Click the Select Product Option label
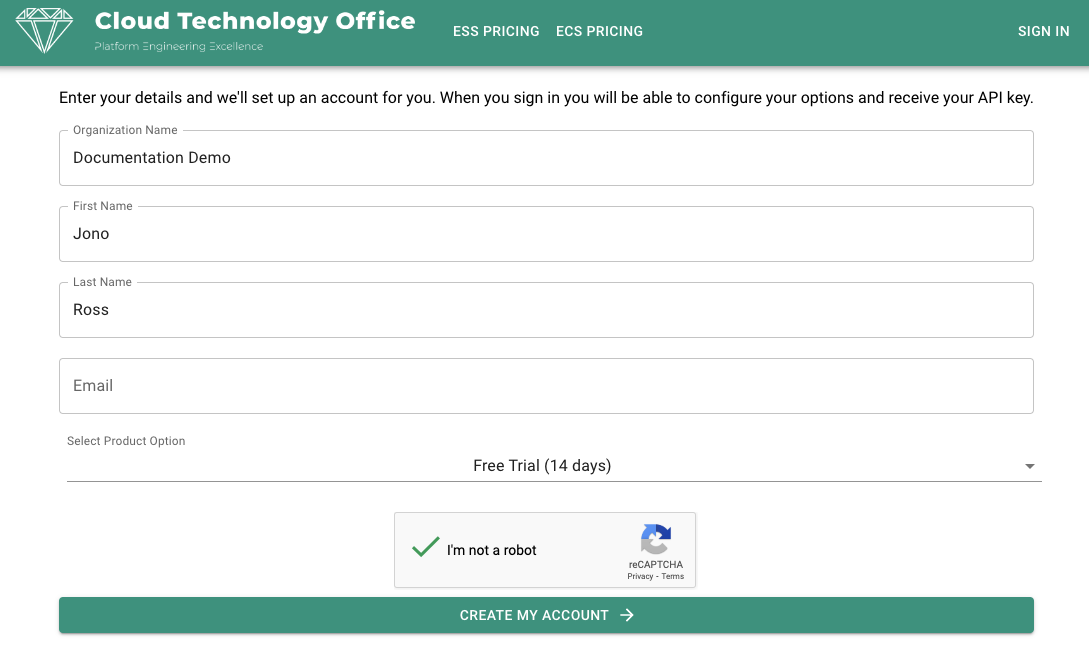 pos(126,441)
